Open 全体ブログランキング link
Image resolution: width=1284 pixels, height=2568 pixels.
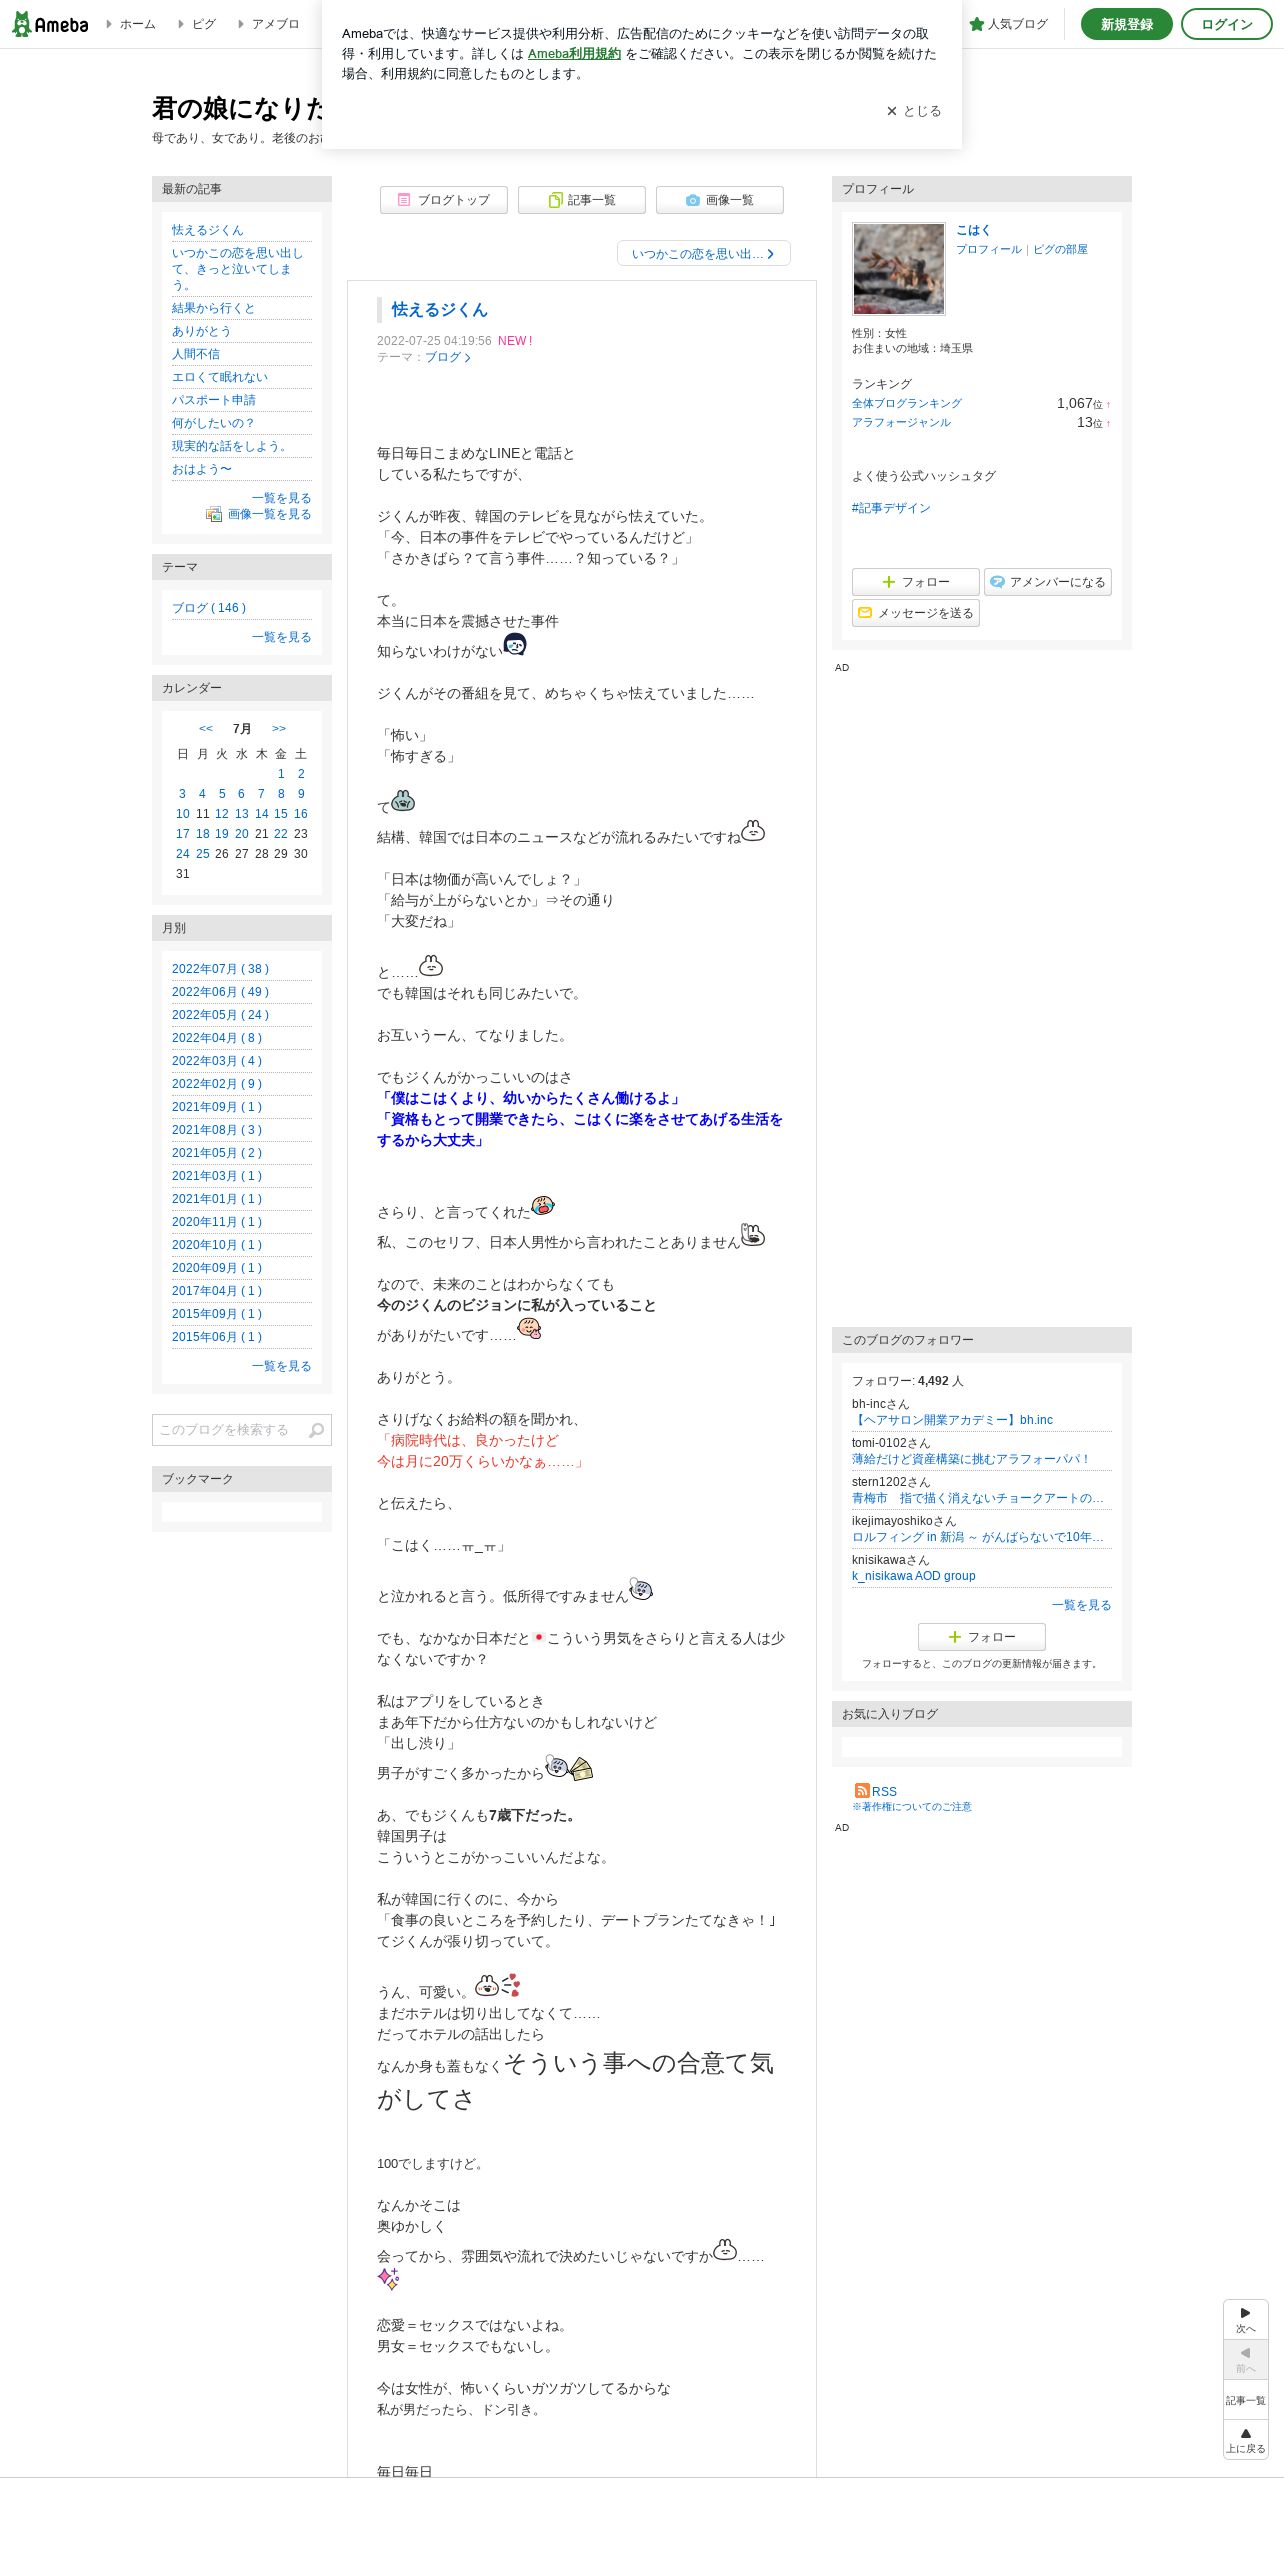click(x=907, y=403)
